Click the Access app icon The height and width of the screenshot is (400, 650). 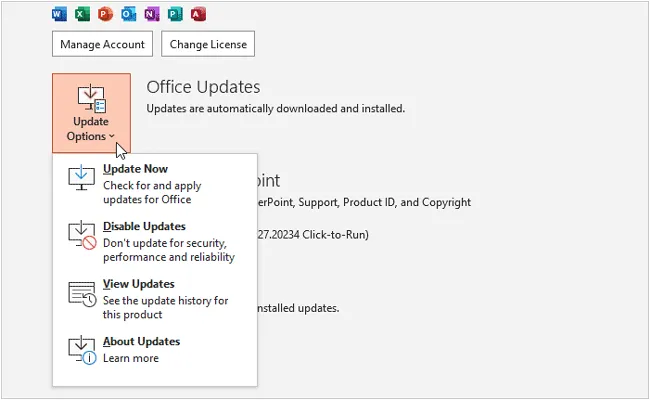(198, 15)
